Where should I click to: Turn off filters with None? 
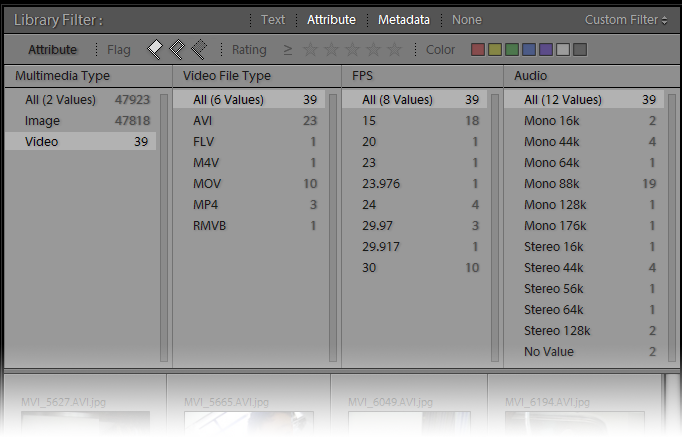click(466, 20)
